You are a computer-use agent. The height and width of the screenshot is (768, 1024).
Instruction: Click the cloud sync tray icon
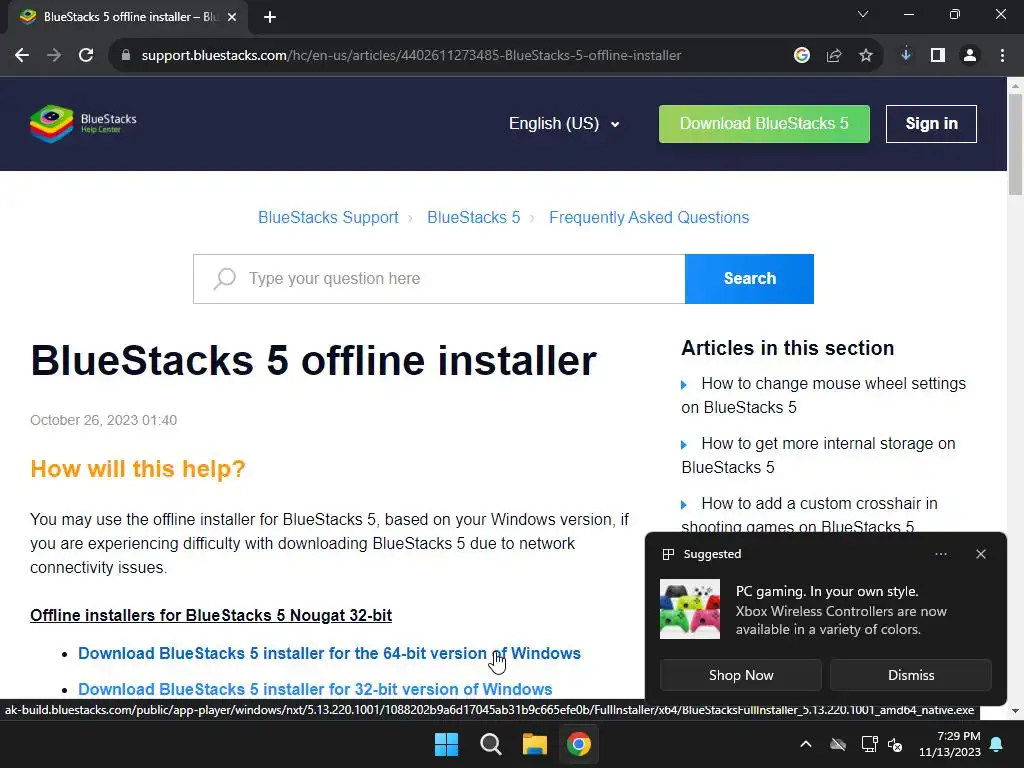838,744
